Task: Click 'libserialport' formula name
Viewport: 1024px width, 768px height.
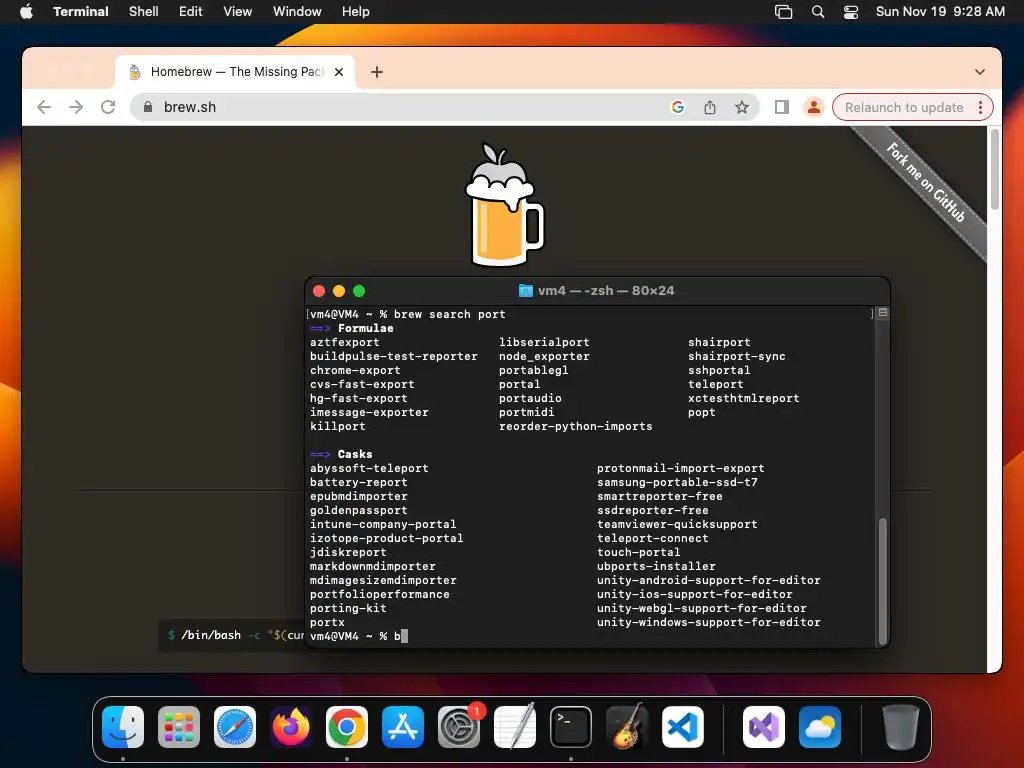Action: coord(544,342)
